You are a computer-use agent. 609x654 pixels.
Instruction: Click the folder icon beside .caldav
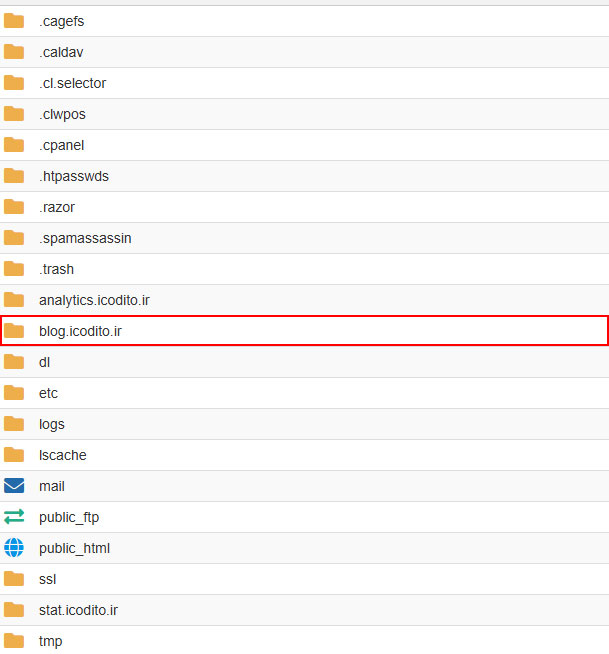coord(14,52)
